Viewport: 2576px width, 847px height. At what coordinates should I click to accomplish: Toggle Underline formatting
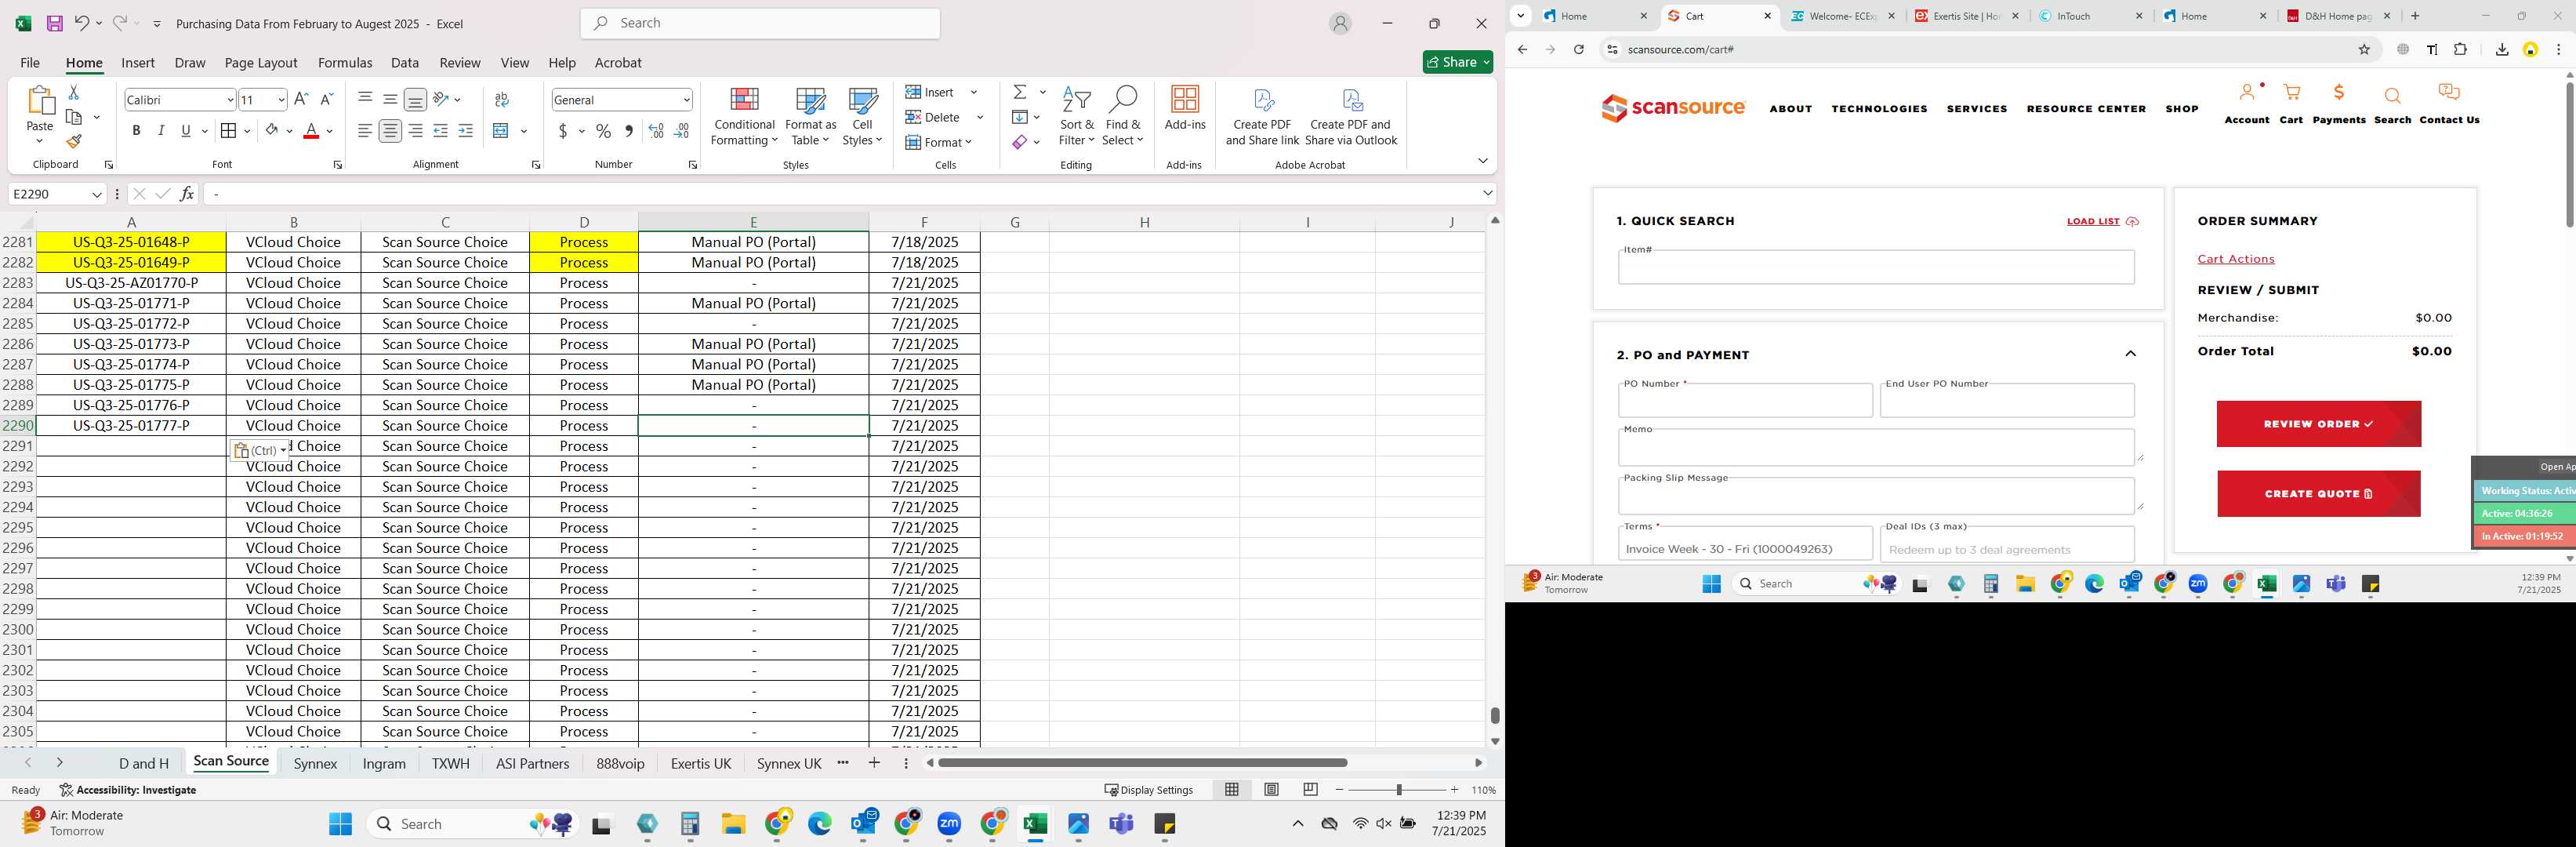186,131
